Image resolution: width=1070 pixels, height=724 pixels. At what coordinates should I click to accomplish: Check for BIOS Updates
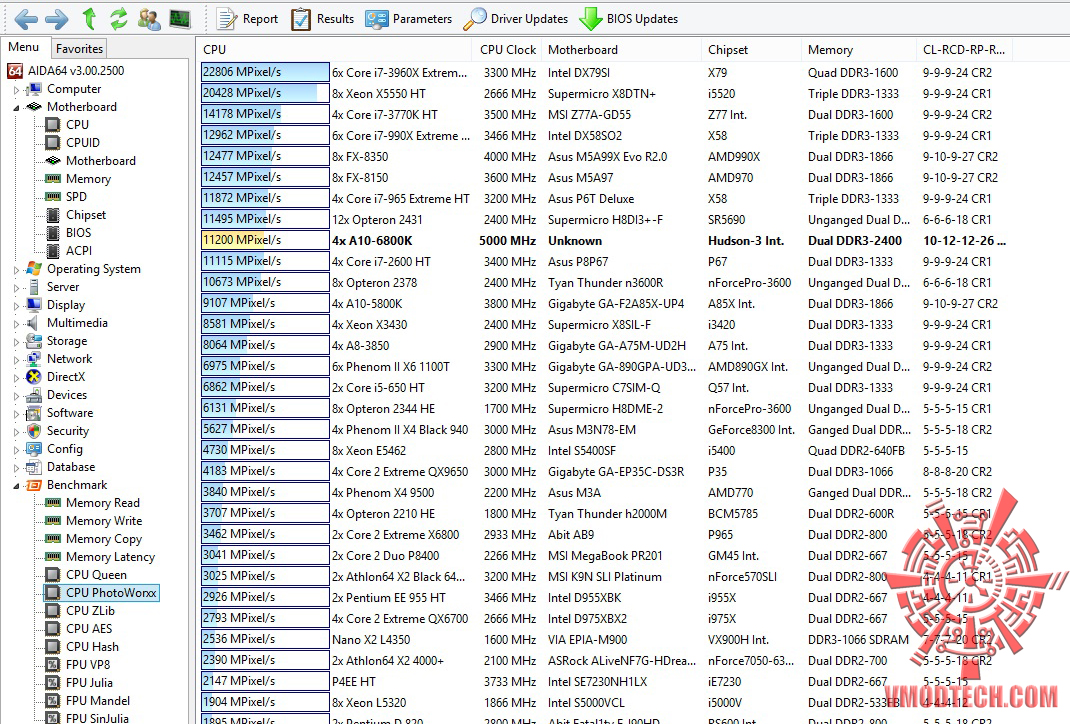[628, 19]
